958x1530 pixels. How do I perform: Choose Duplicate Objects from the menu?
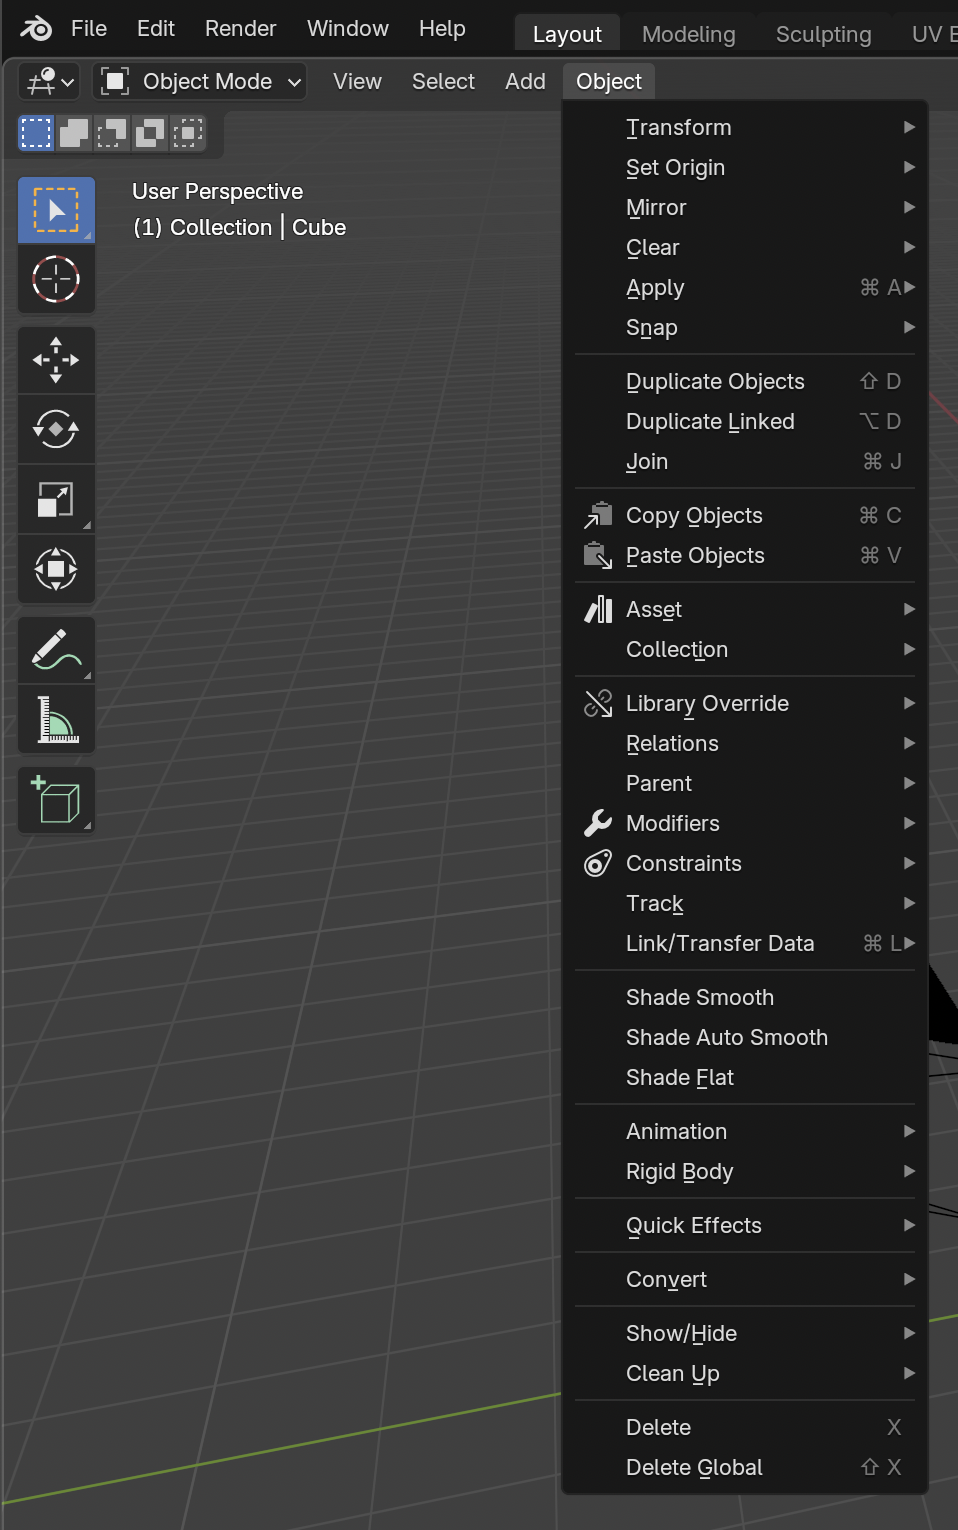point(745,381)
